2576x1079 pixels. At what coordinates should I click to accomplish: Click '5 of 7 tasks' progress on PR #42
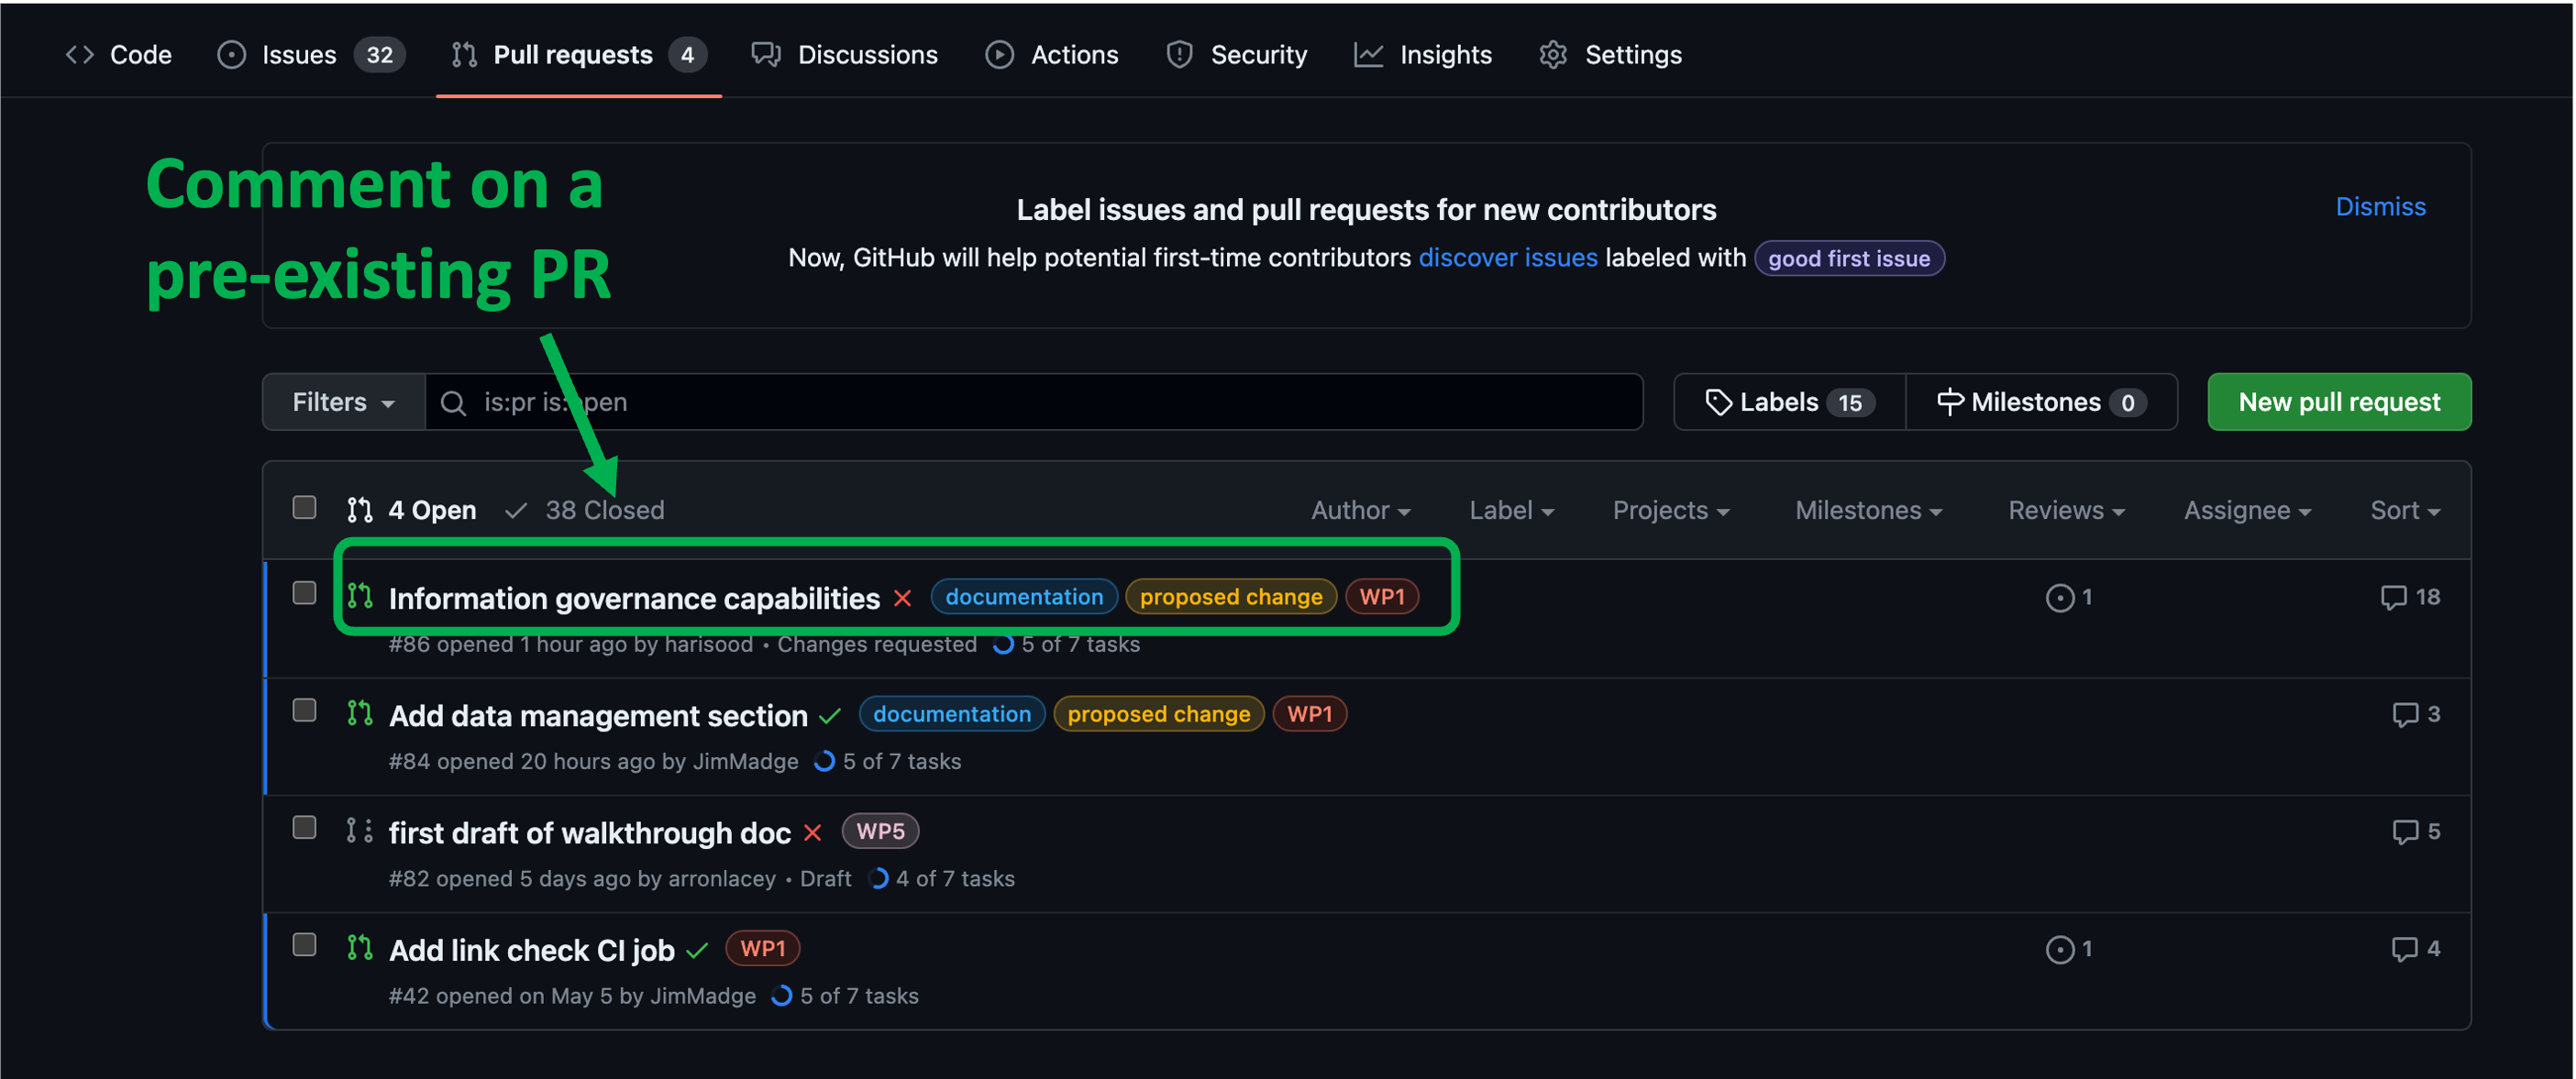pos(845,996)
